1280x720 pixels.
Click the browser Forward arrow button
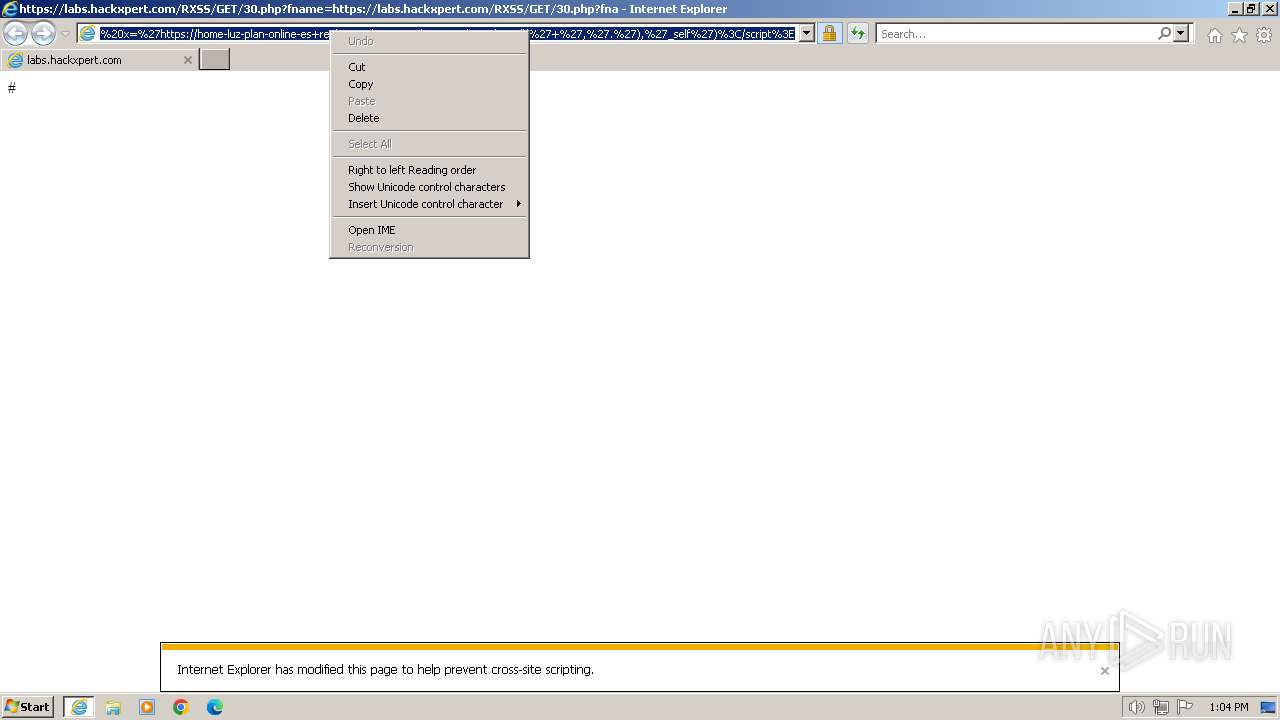coord(43,34)
